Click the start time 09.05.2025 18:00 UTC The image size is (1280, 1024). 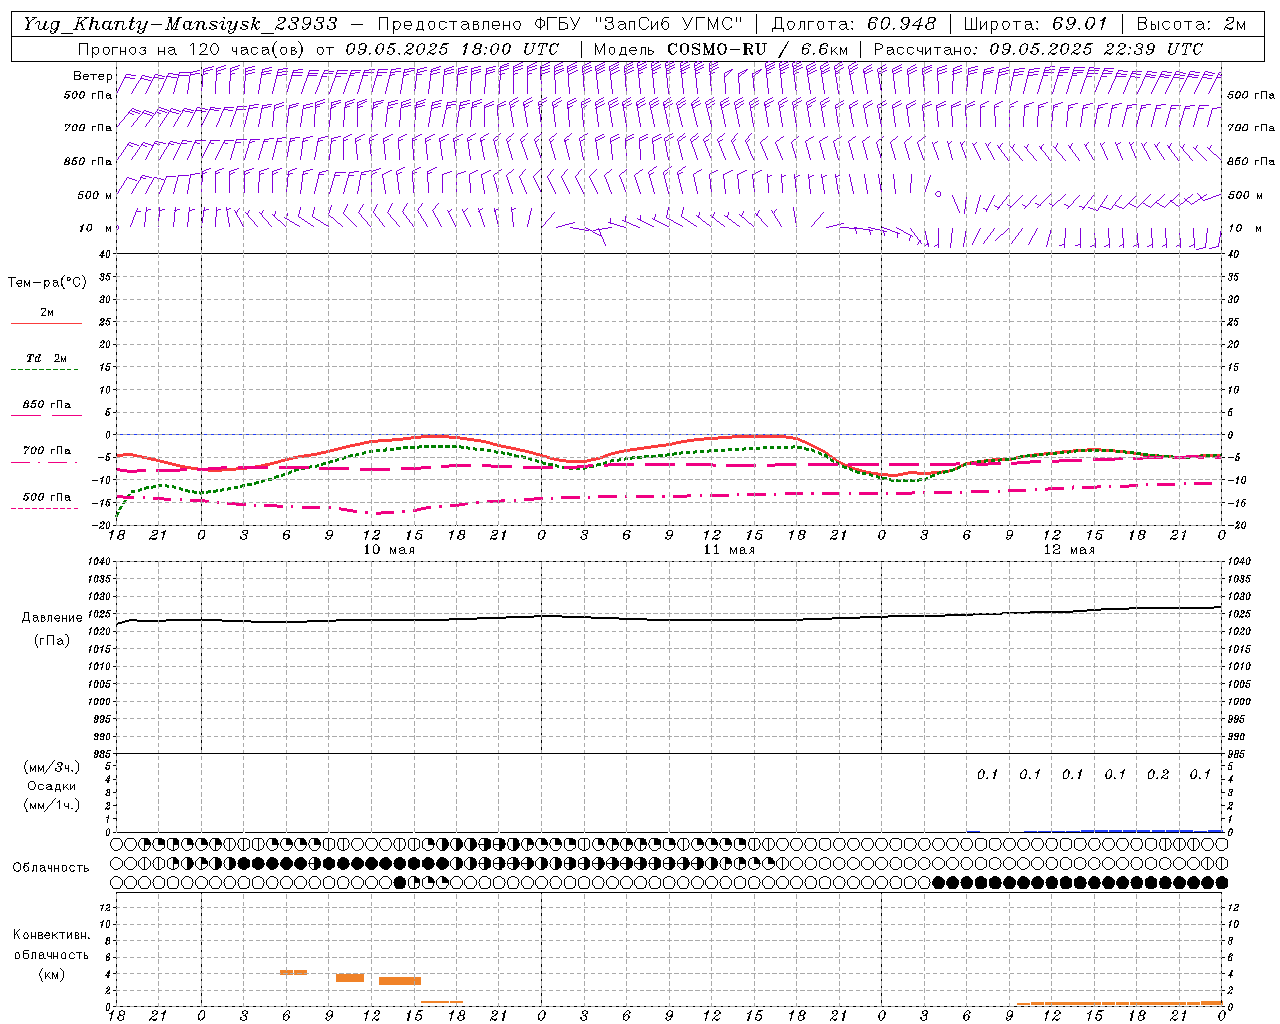(x=452, y=49)
